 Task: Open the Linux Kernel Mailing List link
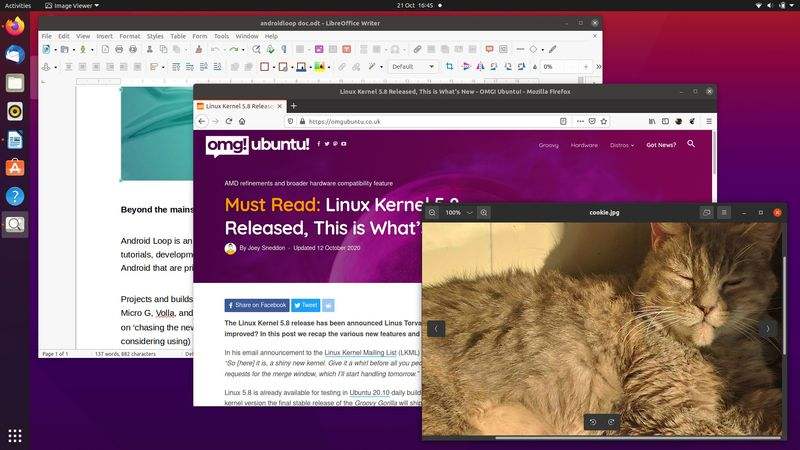360,353
